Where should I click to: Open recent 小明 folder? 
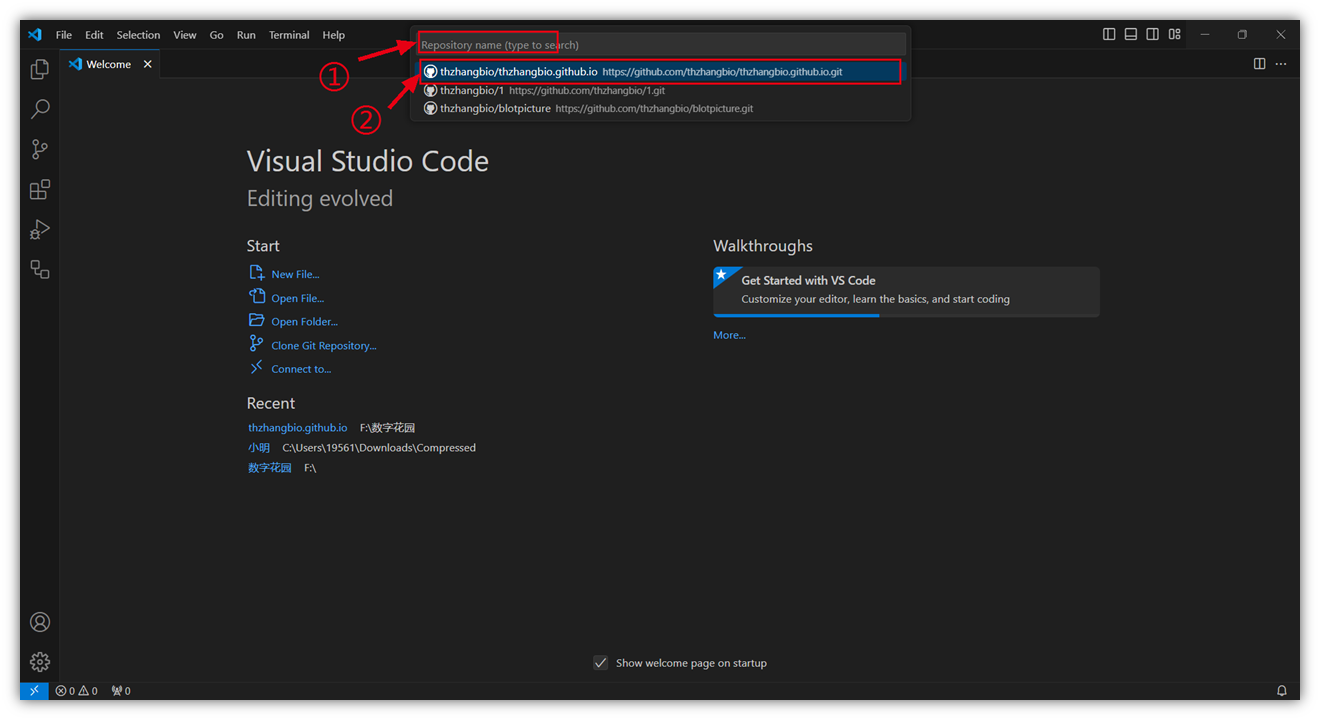coord(259,448)
